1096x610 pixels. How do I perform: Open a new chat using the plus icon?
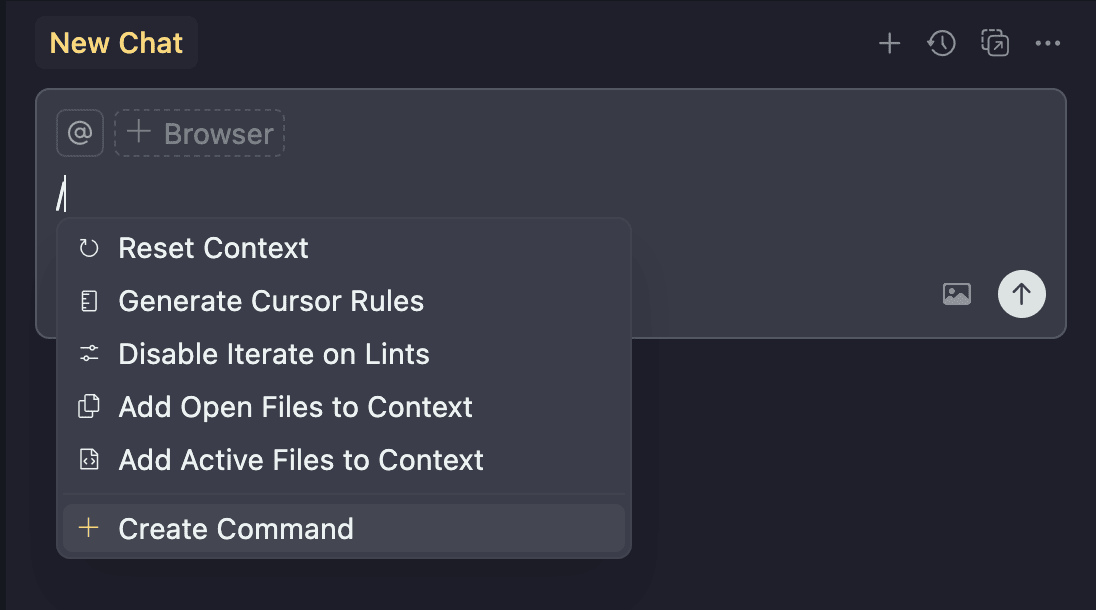889,43
